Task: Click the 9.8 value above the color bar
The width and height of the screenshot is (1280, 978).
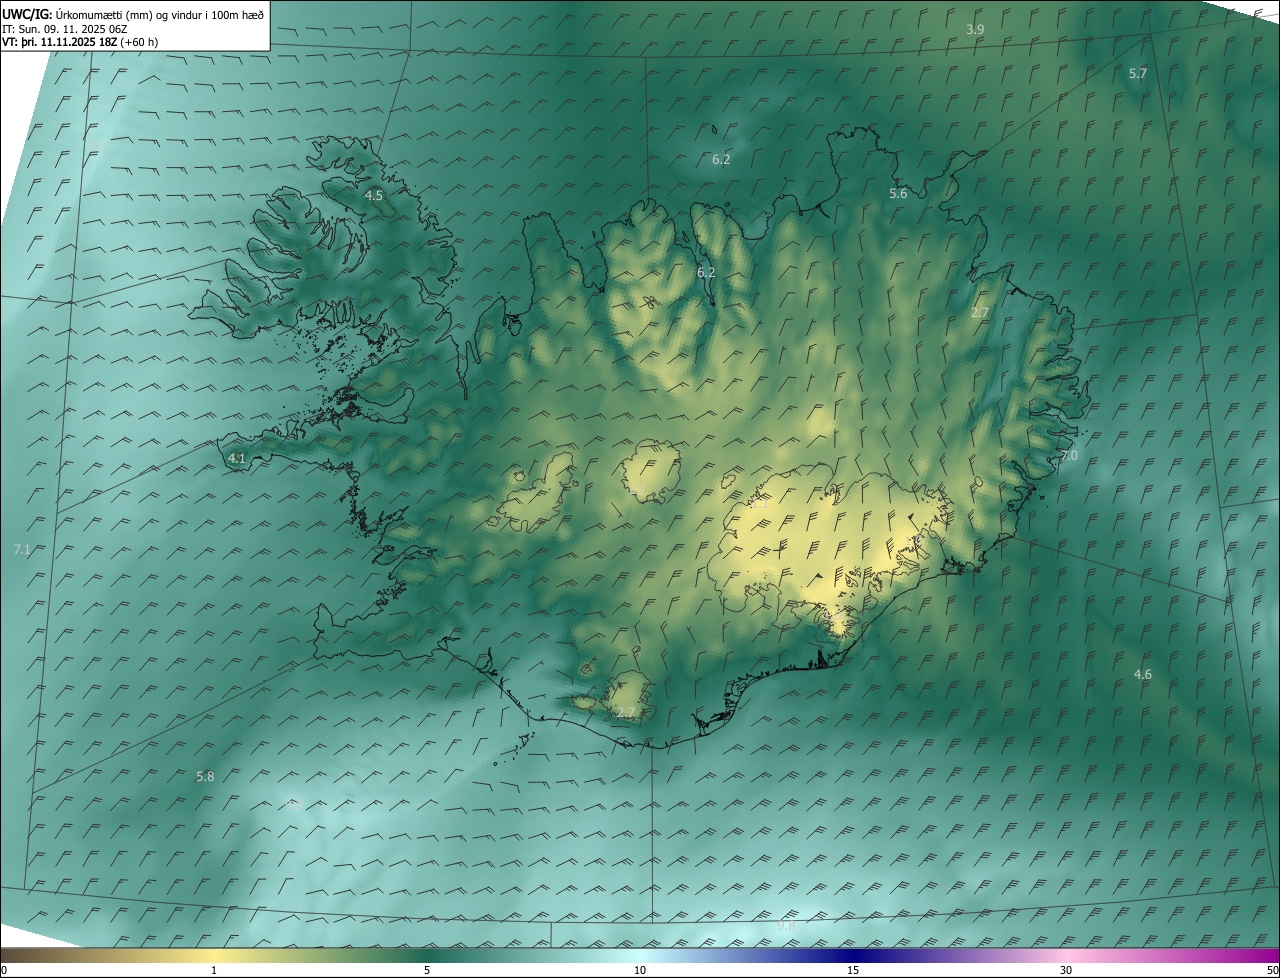Action: coord(786,927)
